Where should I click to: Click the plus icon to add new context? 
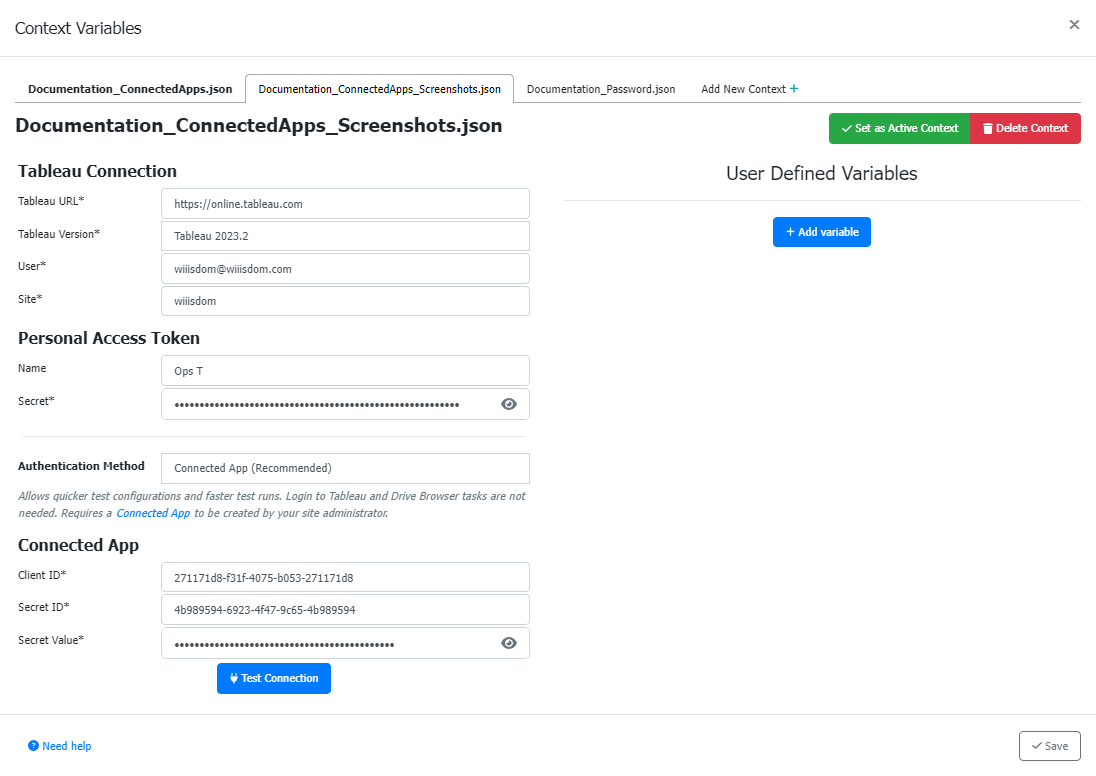pos(794,89)
